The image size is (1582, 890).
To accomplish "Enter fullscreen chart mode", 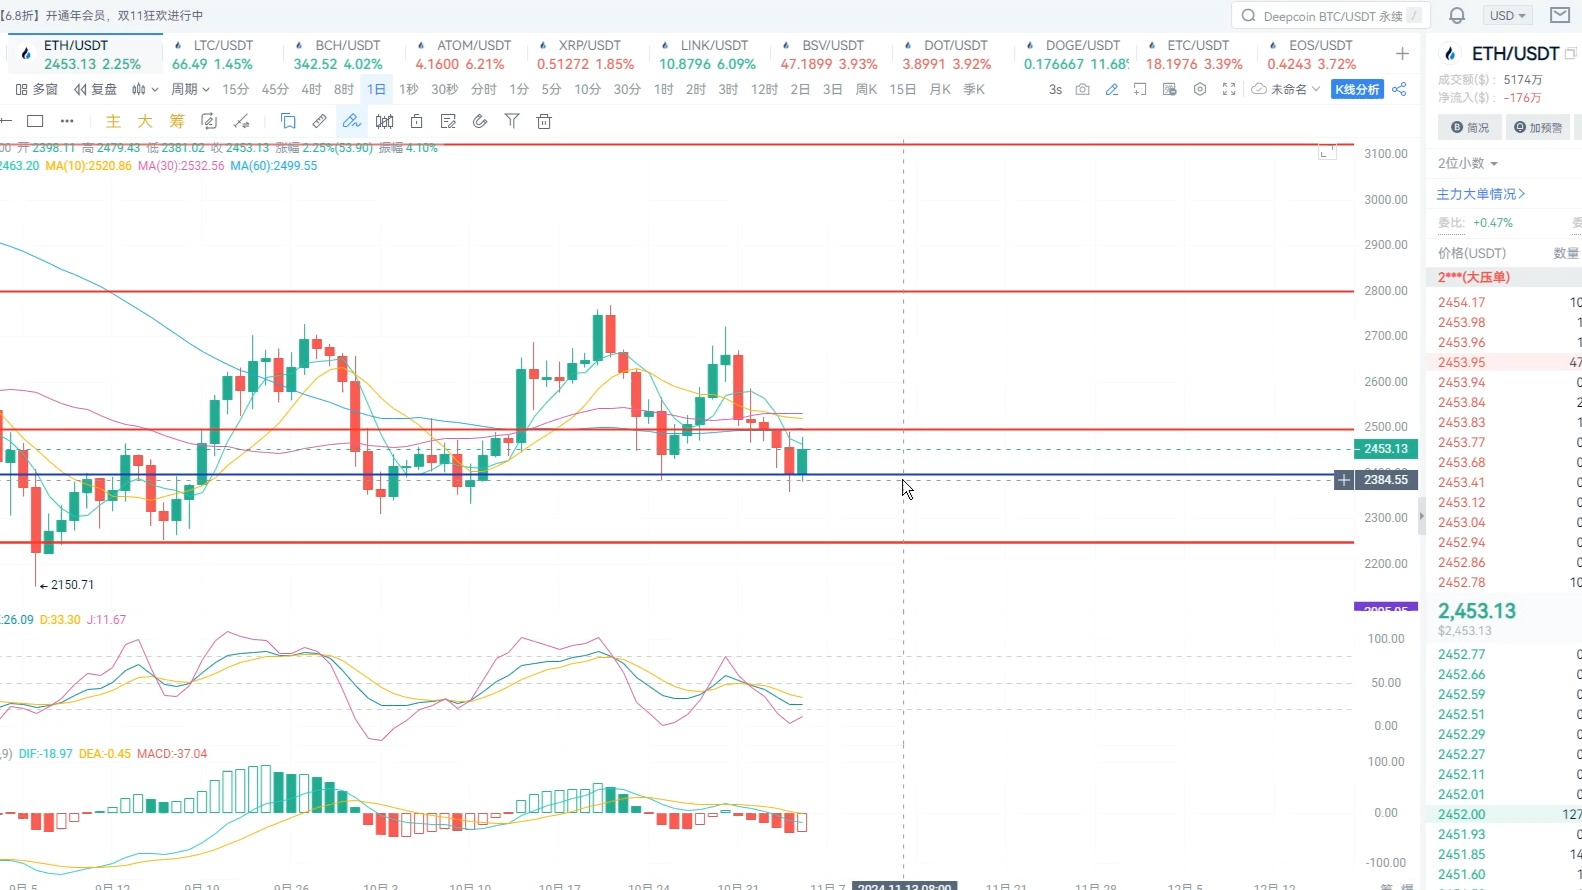I will (1228, 89).
